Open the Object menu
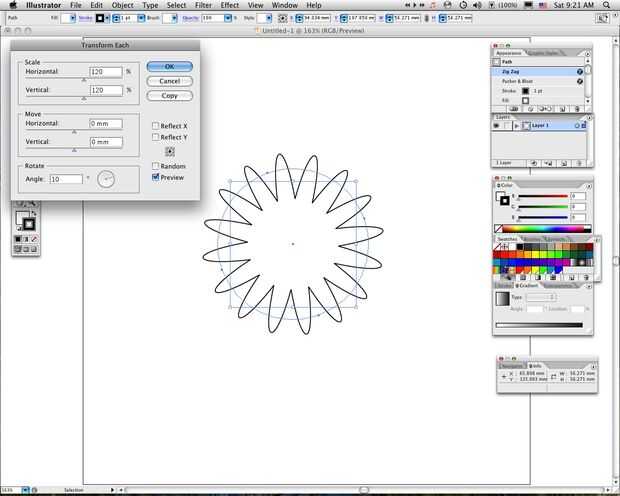Image resolution: width=620 pixels, height=496 pixels. pyautogui.click(x=123, y=5)
